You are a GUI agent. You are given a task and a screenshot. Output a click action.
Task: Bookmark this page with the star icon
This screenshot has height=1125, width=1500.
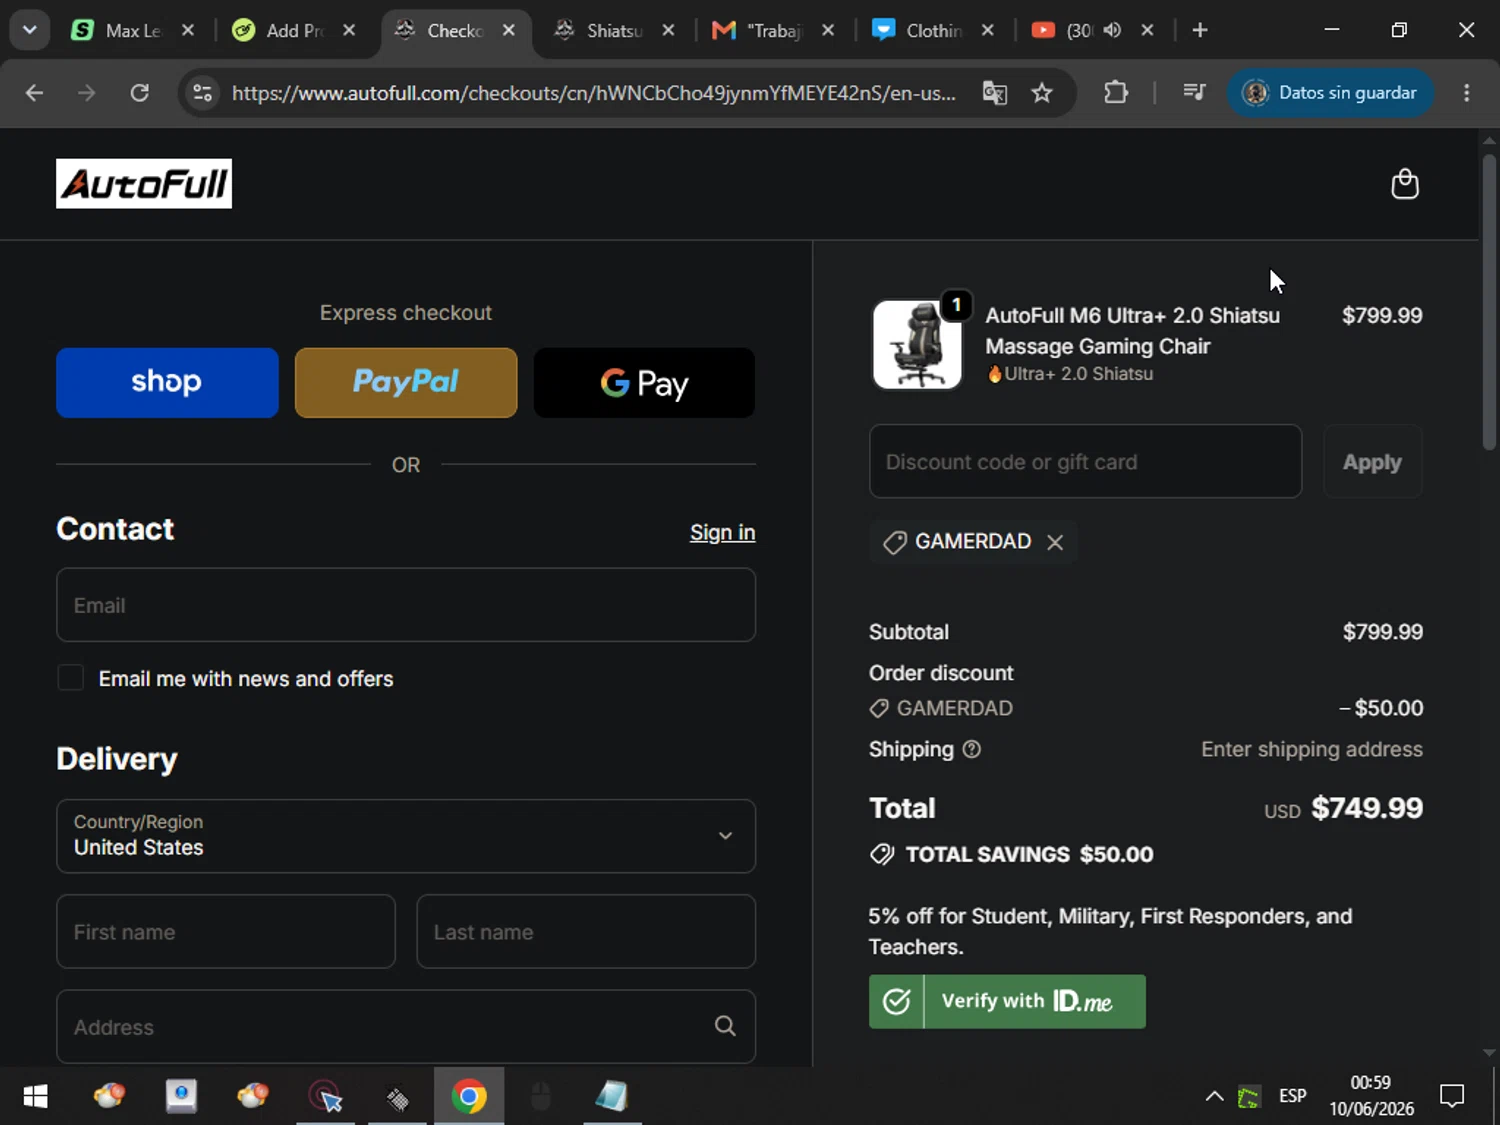(x=1042, y=93)
